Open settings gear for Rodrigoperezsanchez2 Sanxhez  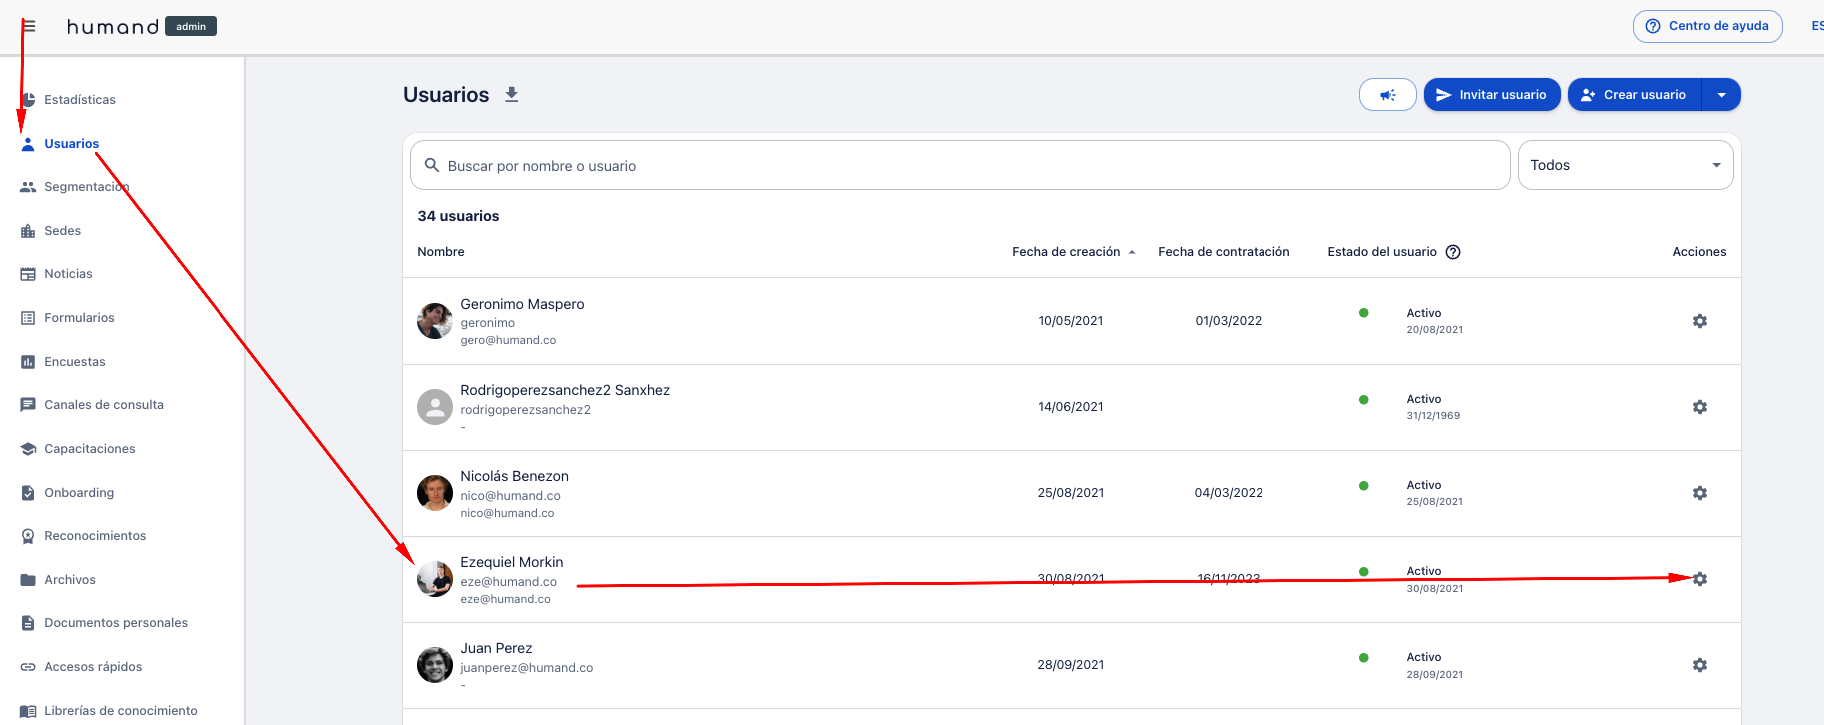pos(1700,407)
